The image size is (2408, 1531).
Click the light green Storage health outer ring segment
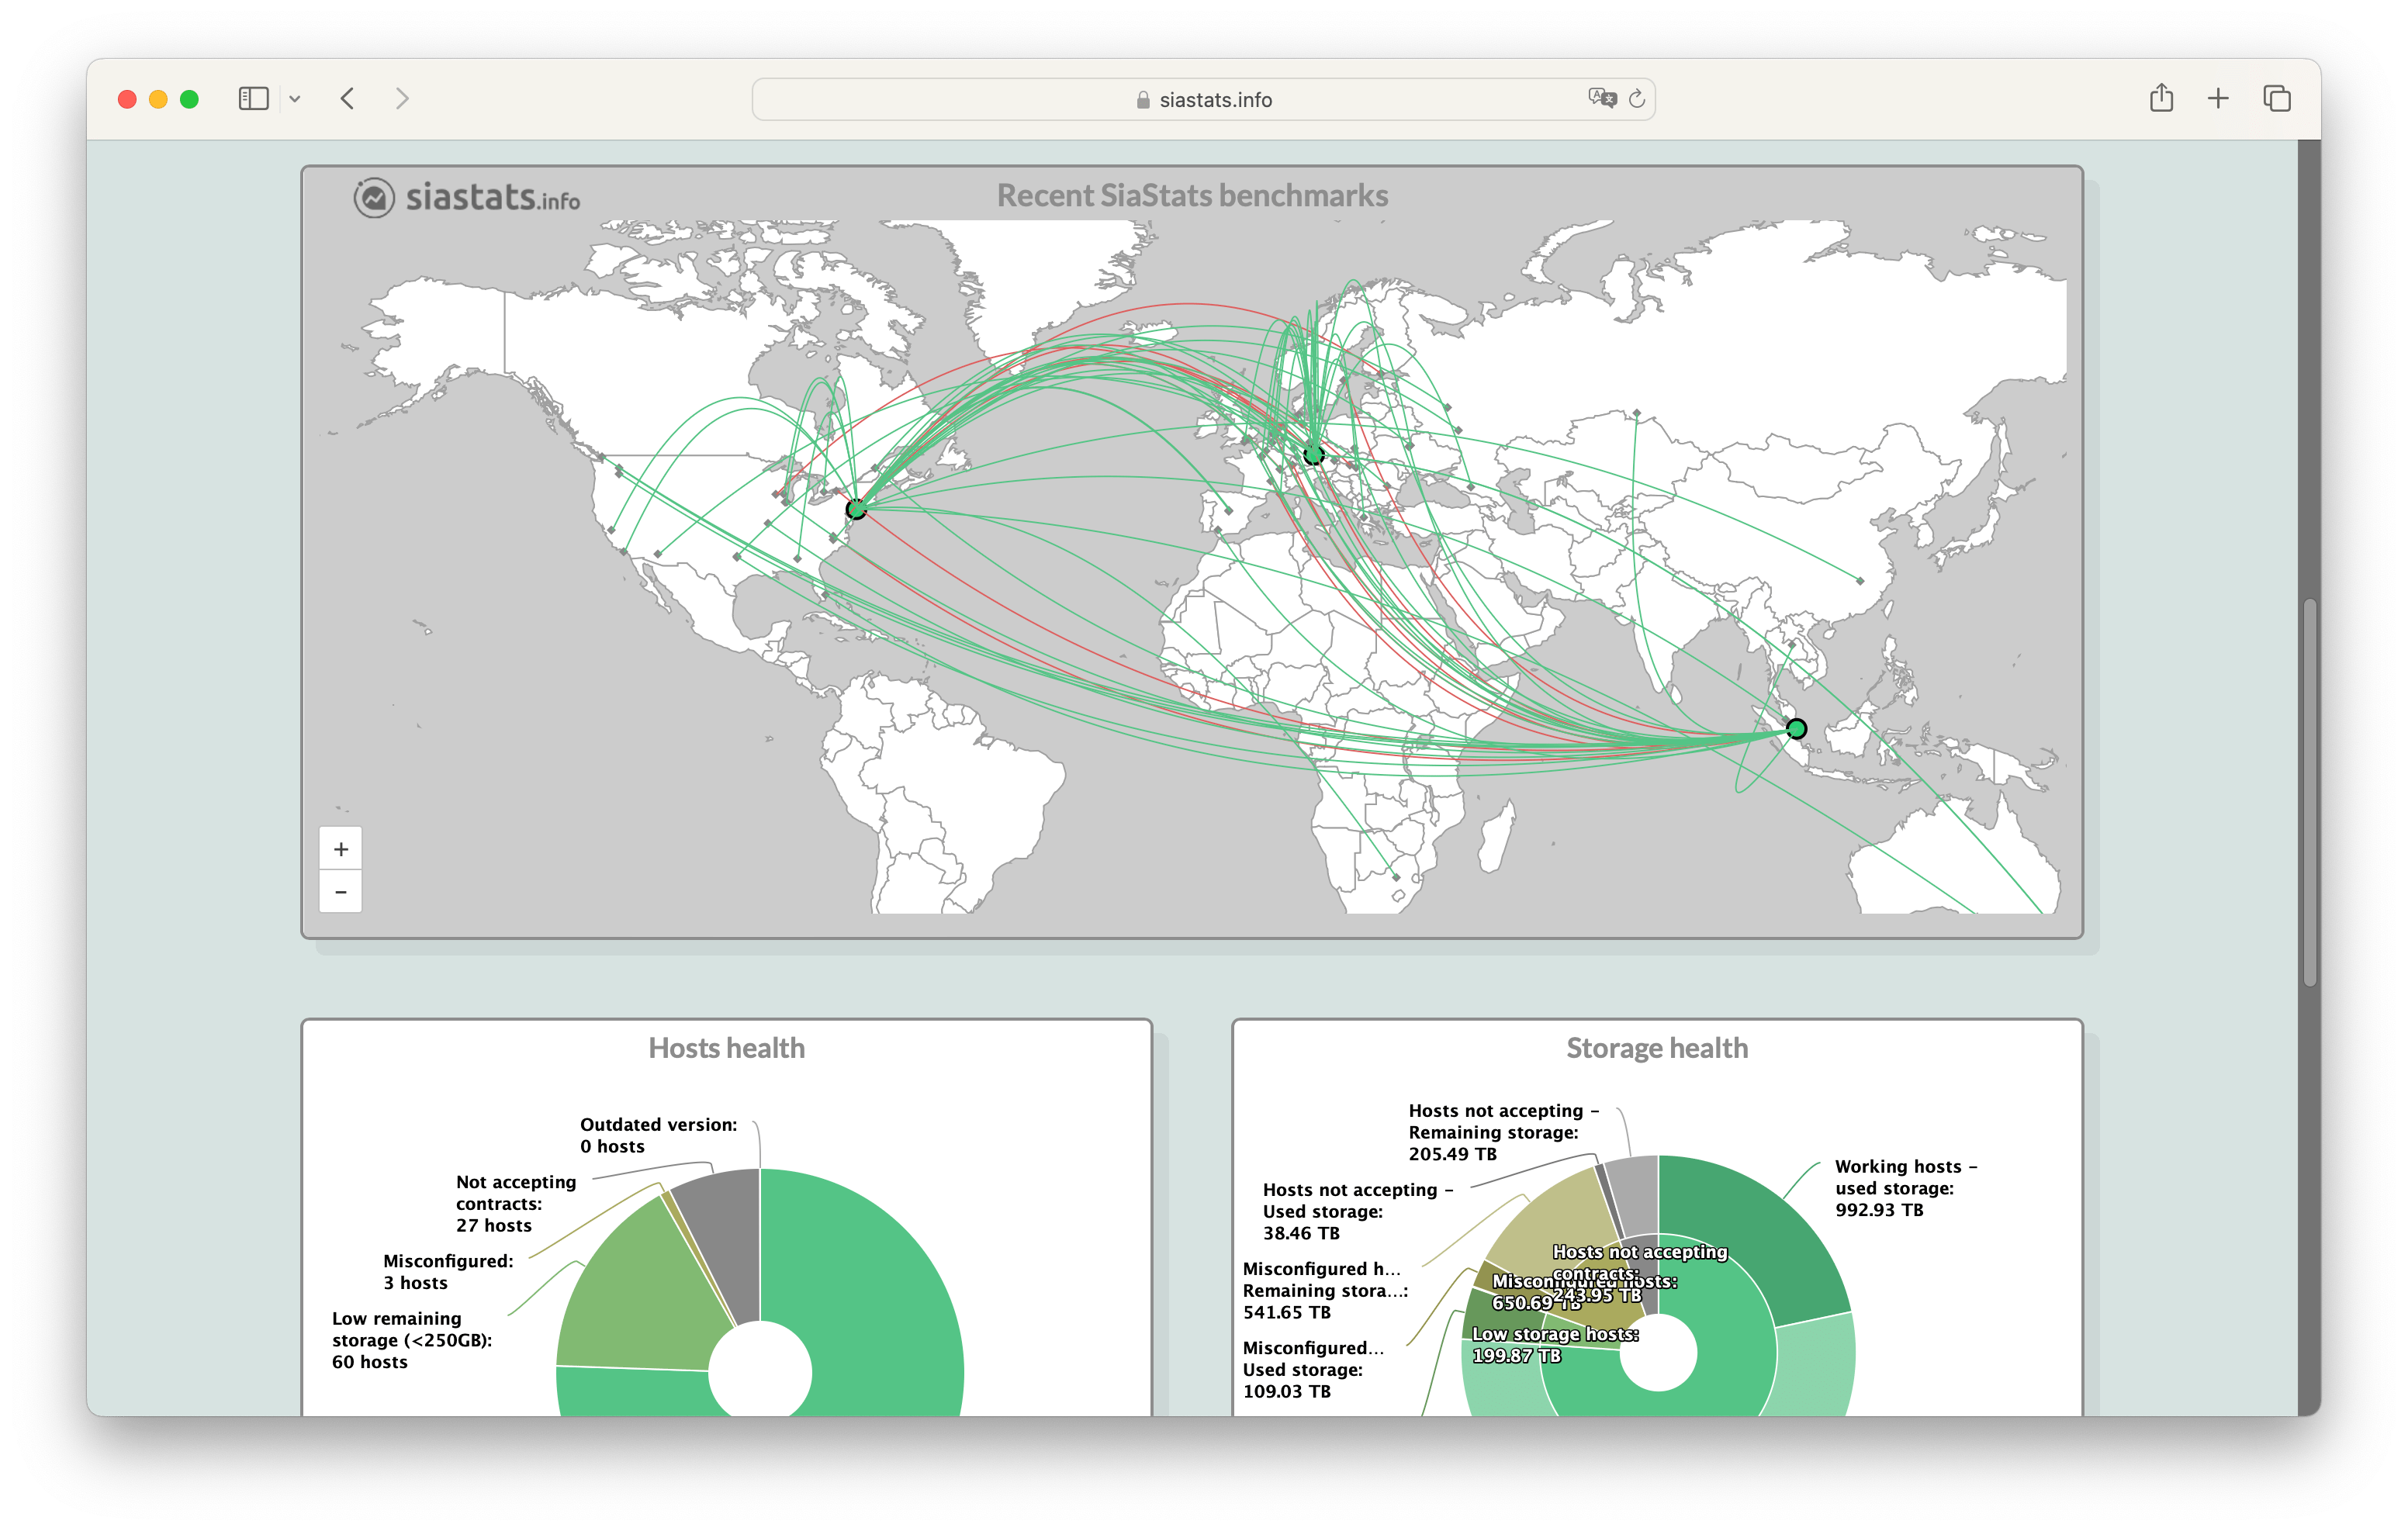point(1815,1365)
